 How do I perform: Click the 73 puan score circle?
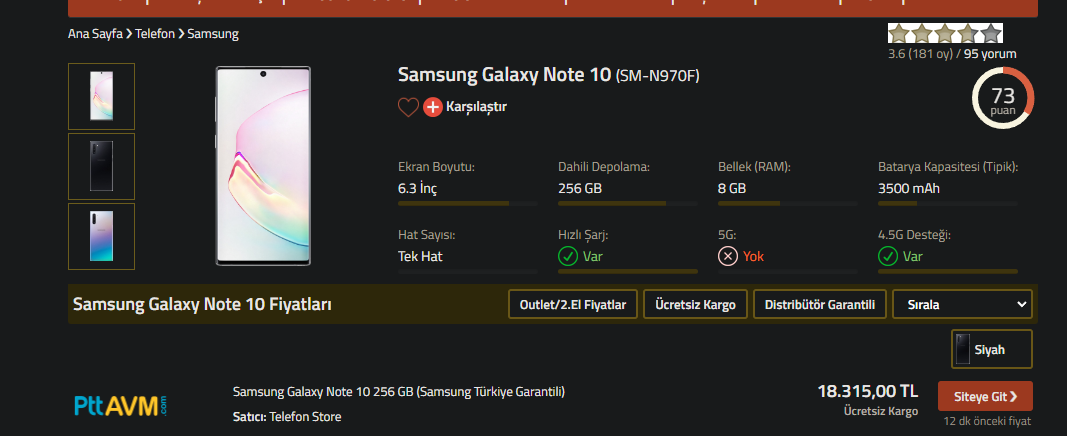point(1002,99)
